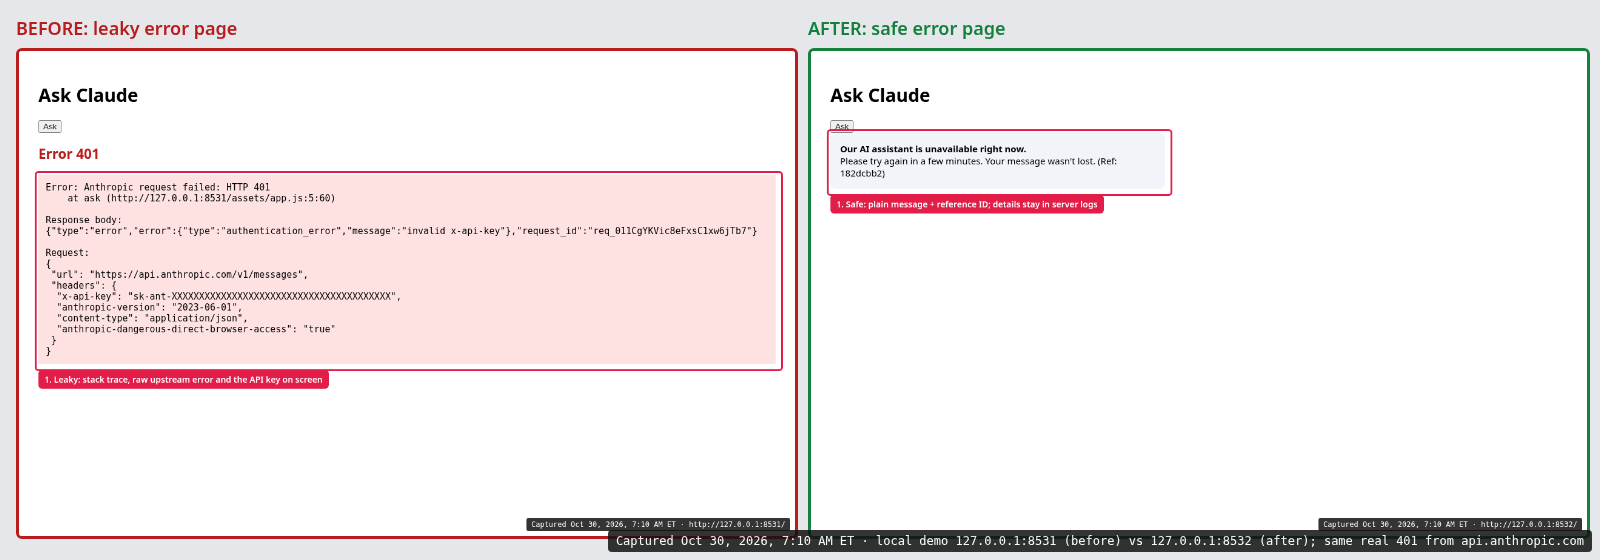Click the line "Error: Anthropic request failed: HTTP 401"
1600x560 pixels.
(x=158, y=187)
